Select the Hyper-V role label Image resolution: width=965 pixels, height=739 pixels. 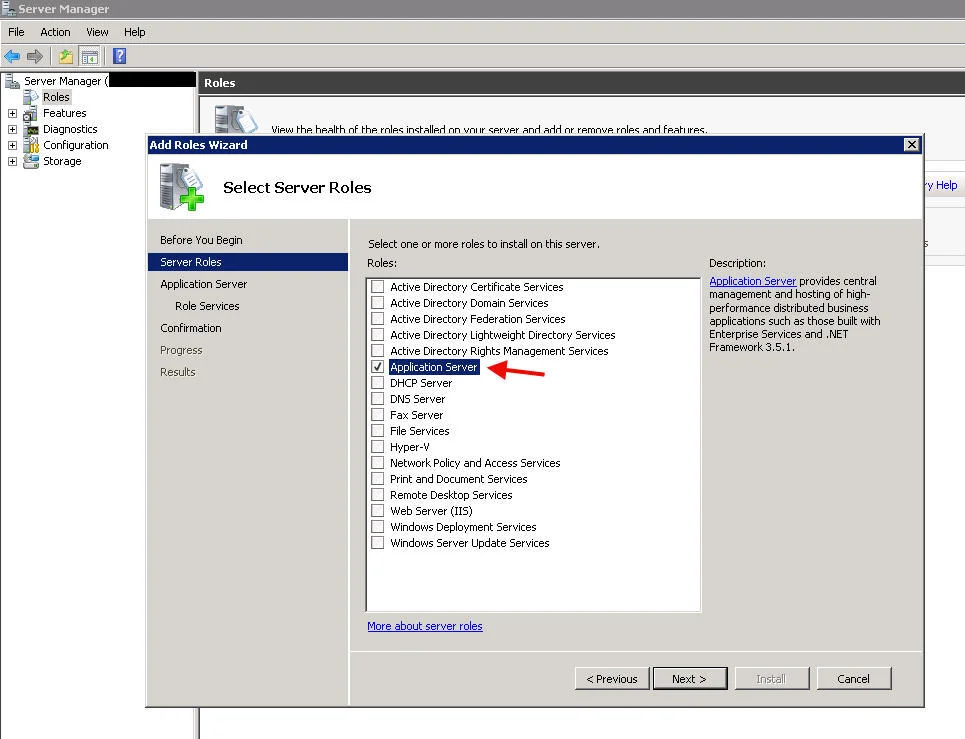(x=409, y=447)
